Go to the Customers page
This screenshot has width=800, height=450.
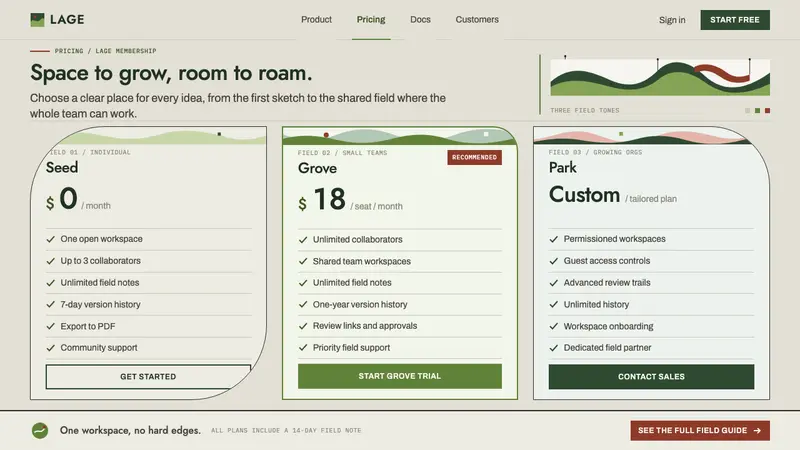tap(477, 19)
